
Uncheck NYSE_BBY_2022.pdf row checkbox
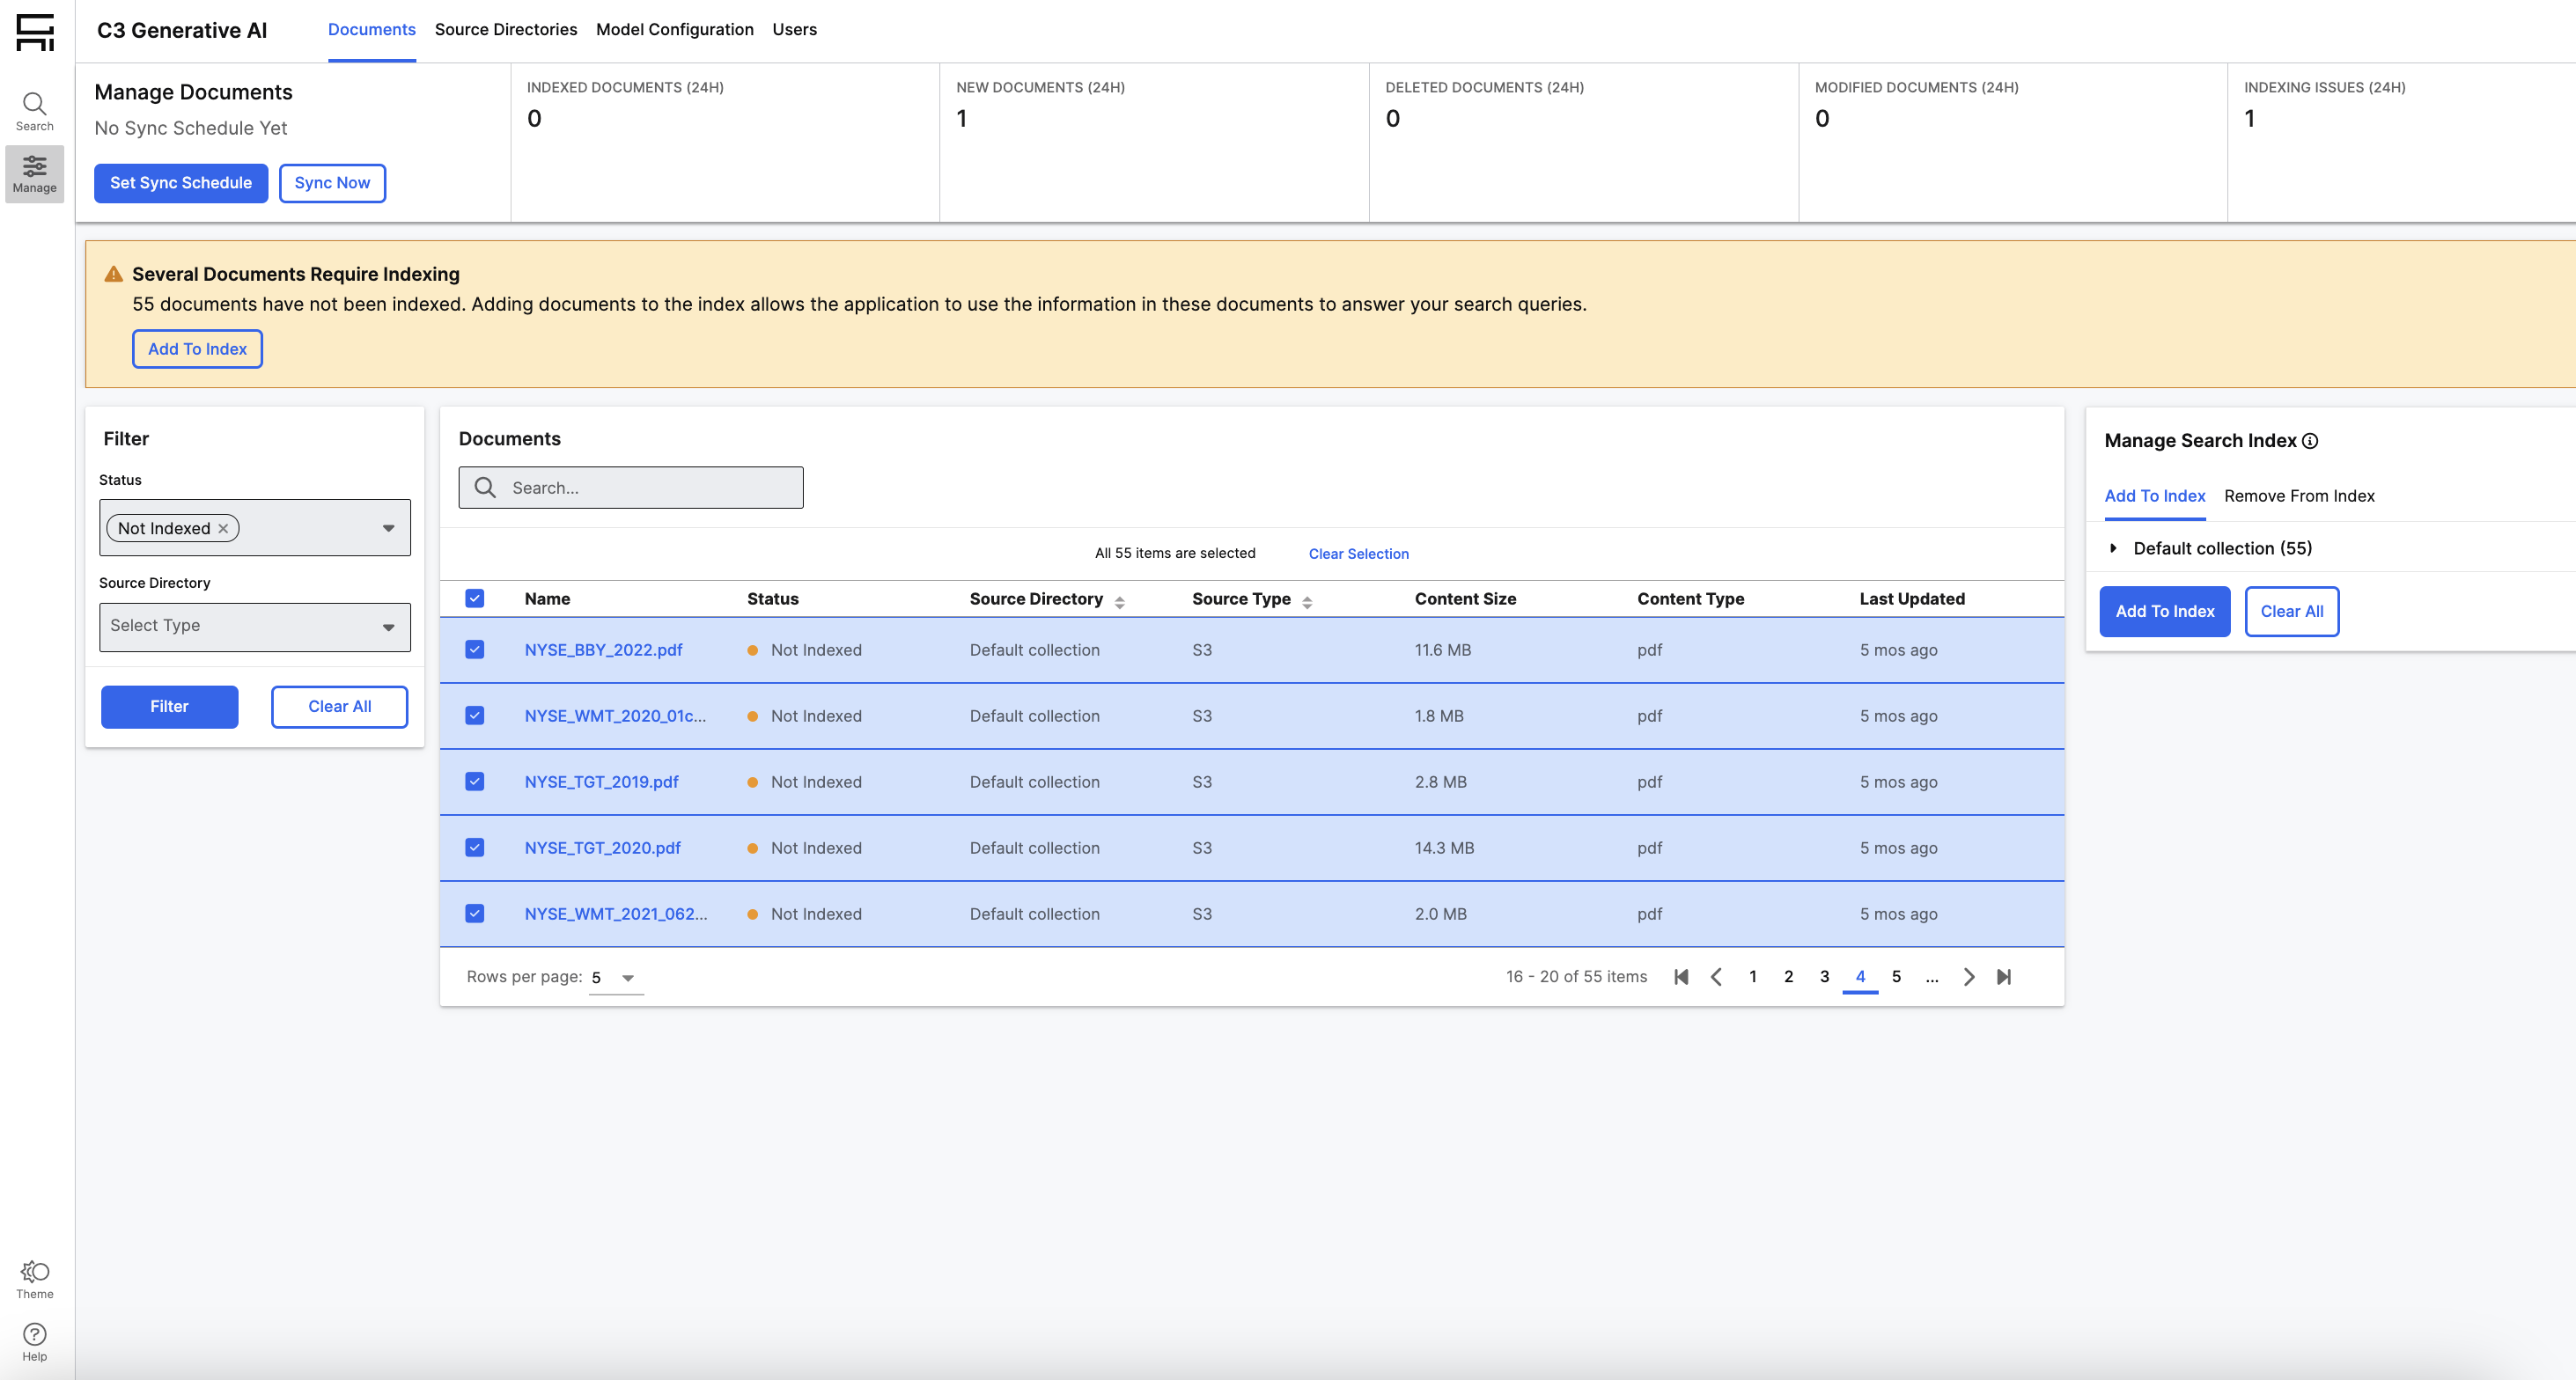[475, 650]
